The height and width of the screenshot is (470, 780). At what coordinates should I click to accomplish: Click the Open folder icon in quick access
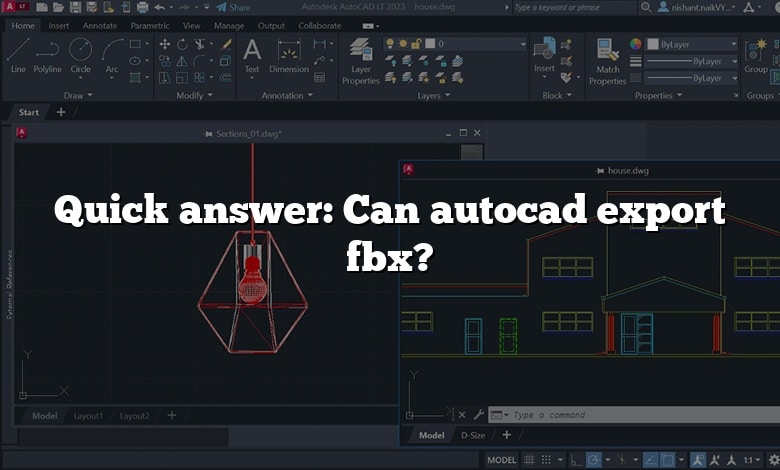pyautogui.click(x=59, y=7)
